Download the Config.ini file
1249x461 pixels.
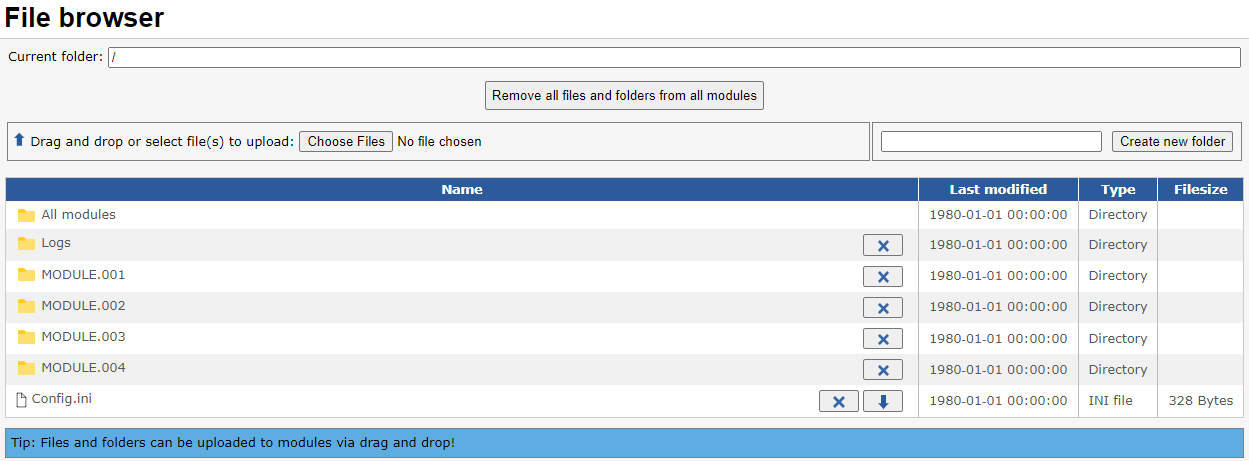point(882,401)
